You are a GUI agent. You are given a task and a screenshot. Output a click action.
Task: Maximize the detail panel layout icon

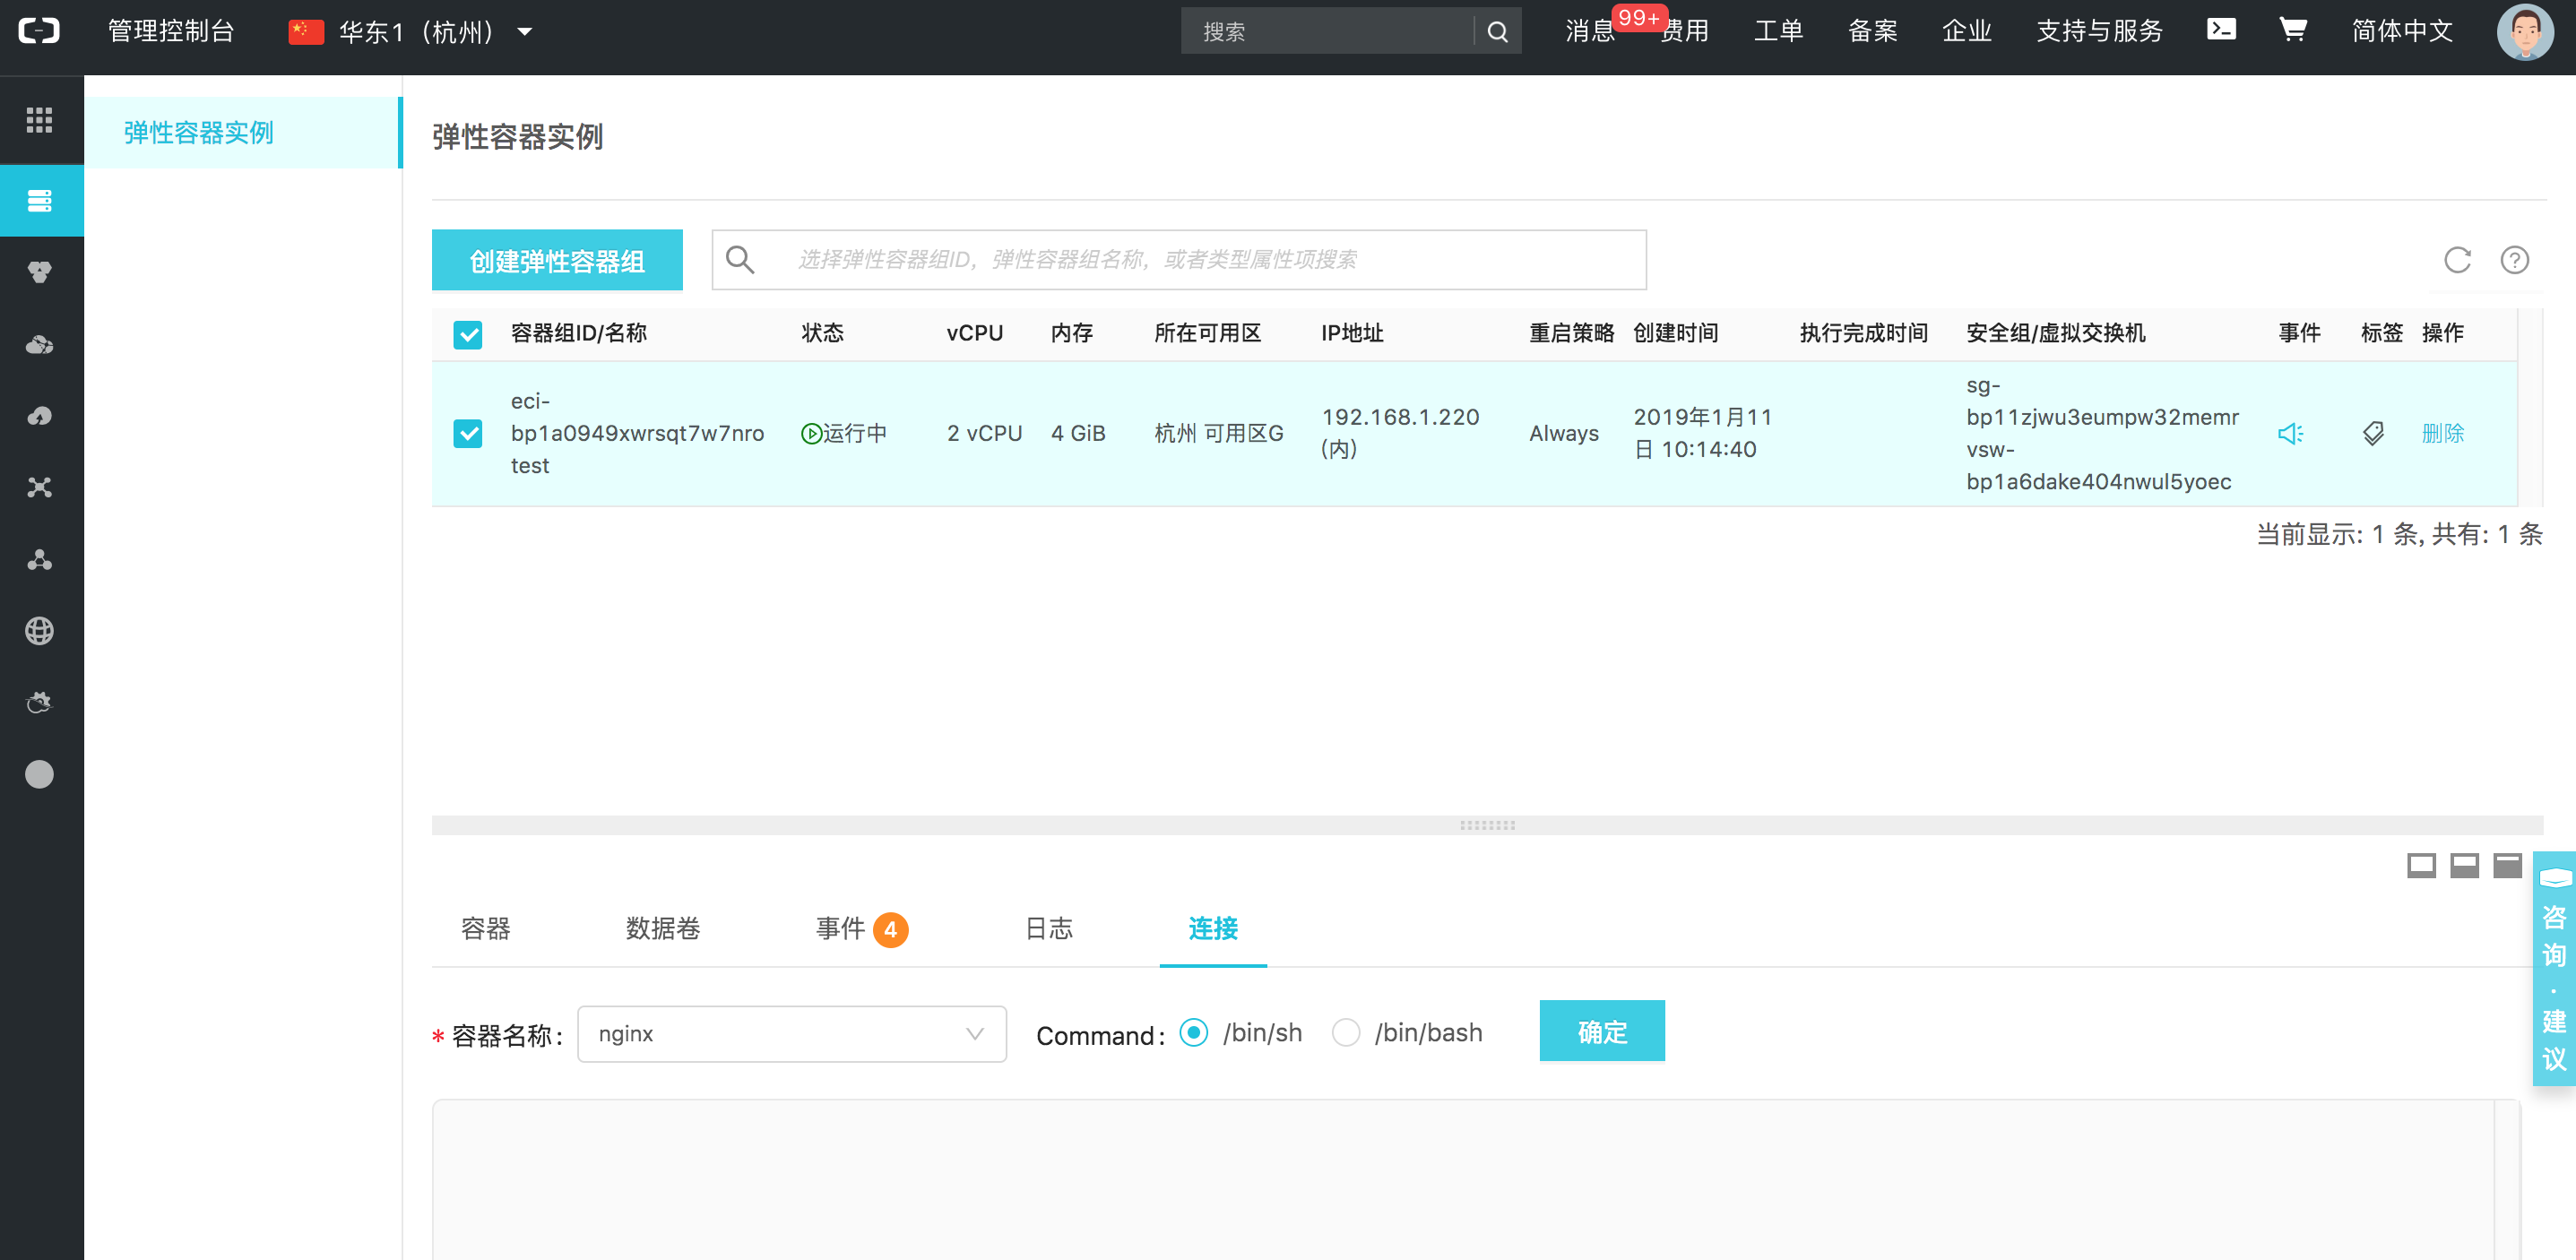pyautogui.click(x=2507, y=866)
